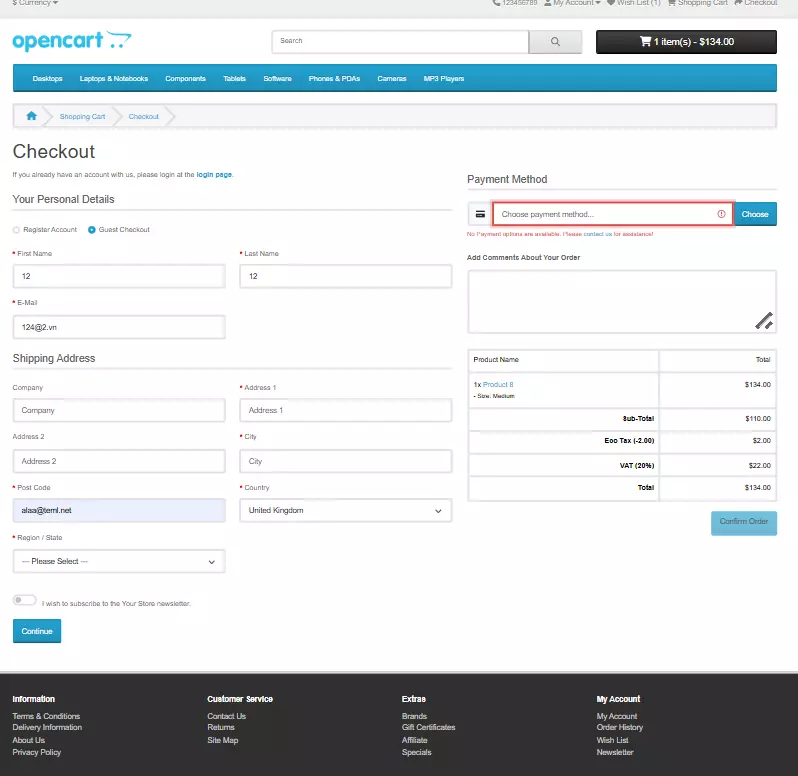This screenshot has width=798, height=776.
Task: Open Terms & Conditions footer link
Action: point(46,716)
